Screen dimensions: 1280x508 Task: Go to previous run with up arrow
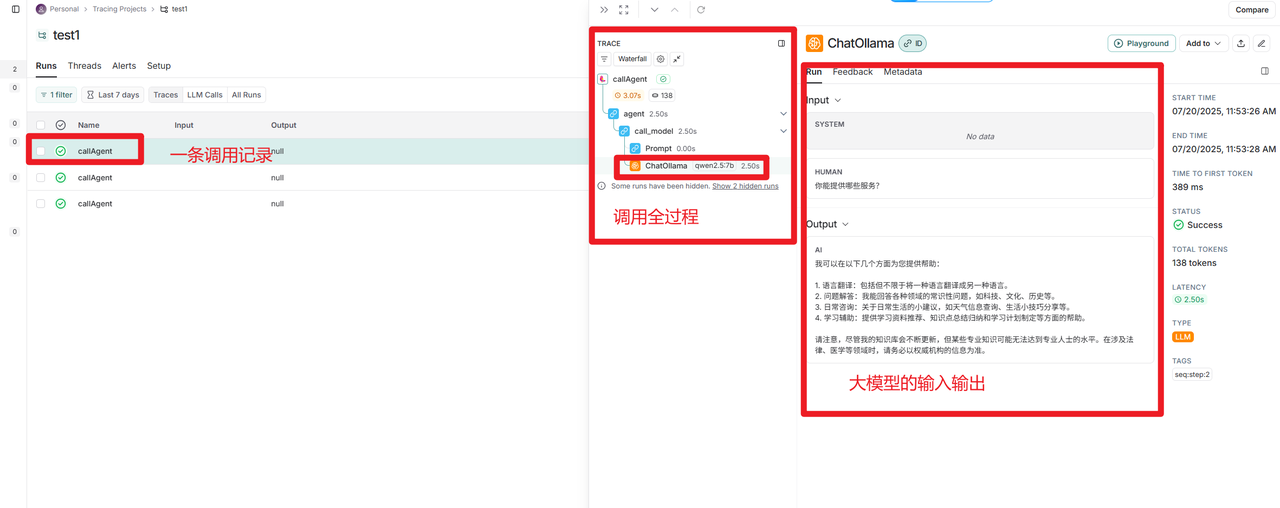click(x=675, y=10)
